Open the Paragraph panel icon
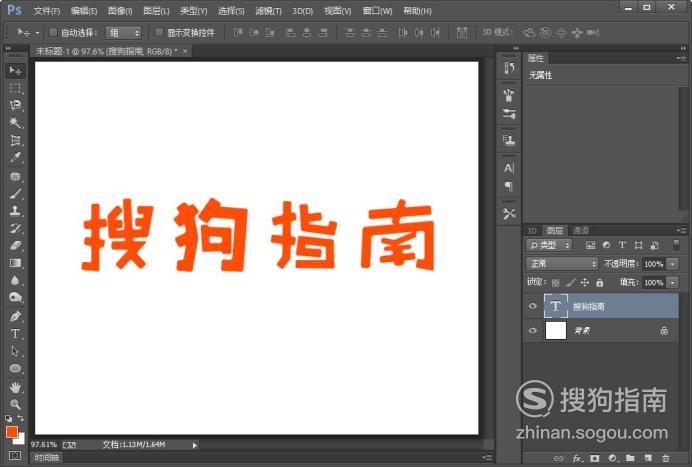This screenshot has height=467, width=692. [x=509, y=186]
